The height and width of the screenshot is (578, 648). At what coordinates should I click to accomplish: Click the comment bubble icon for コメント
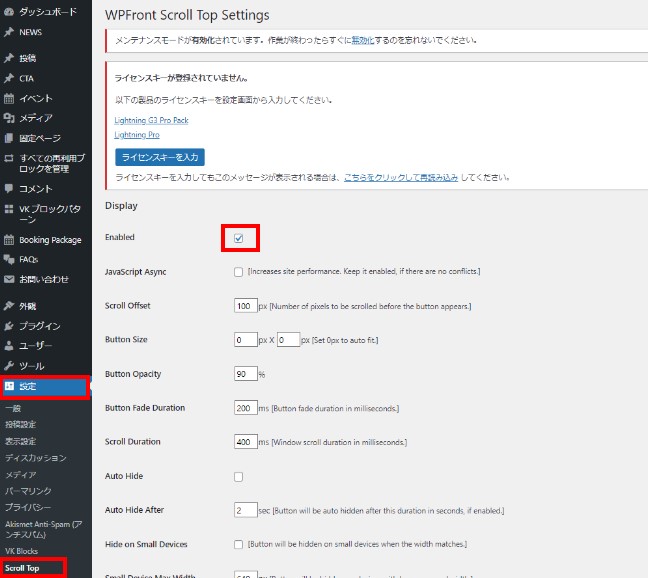tap(9, 188)
